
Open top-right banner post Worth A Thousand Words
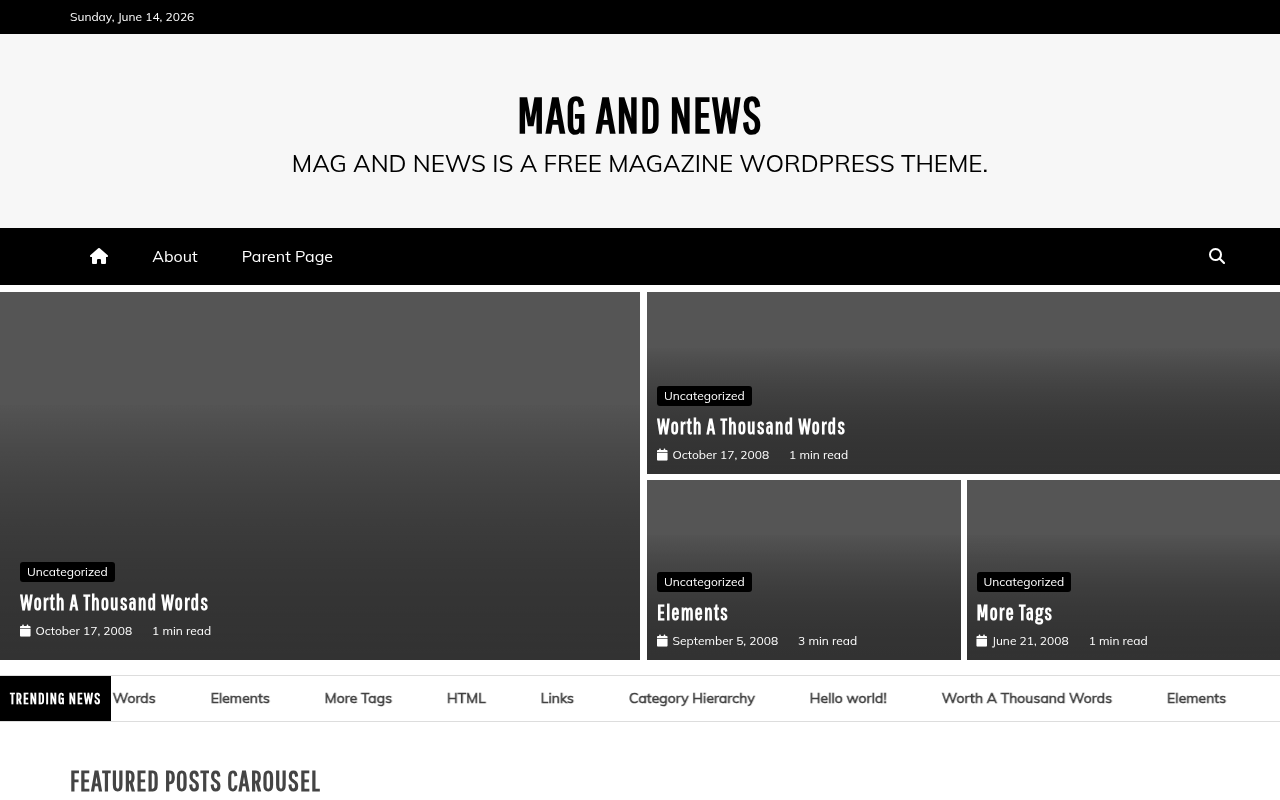(x=751, y=426)
